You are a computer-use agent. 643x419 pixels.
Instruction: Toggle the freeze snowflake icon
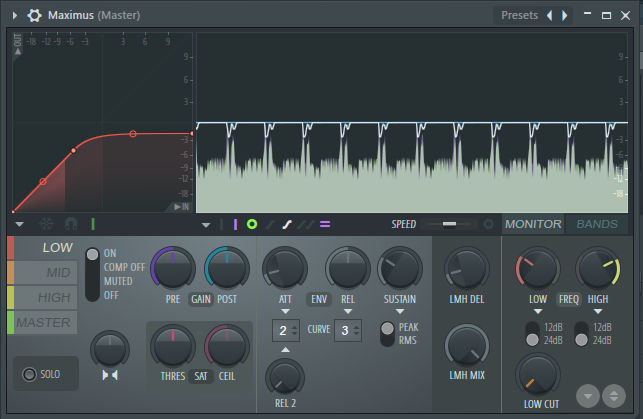[x=46, y=224]
